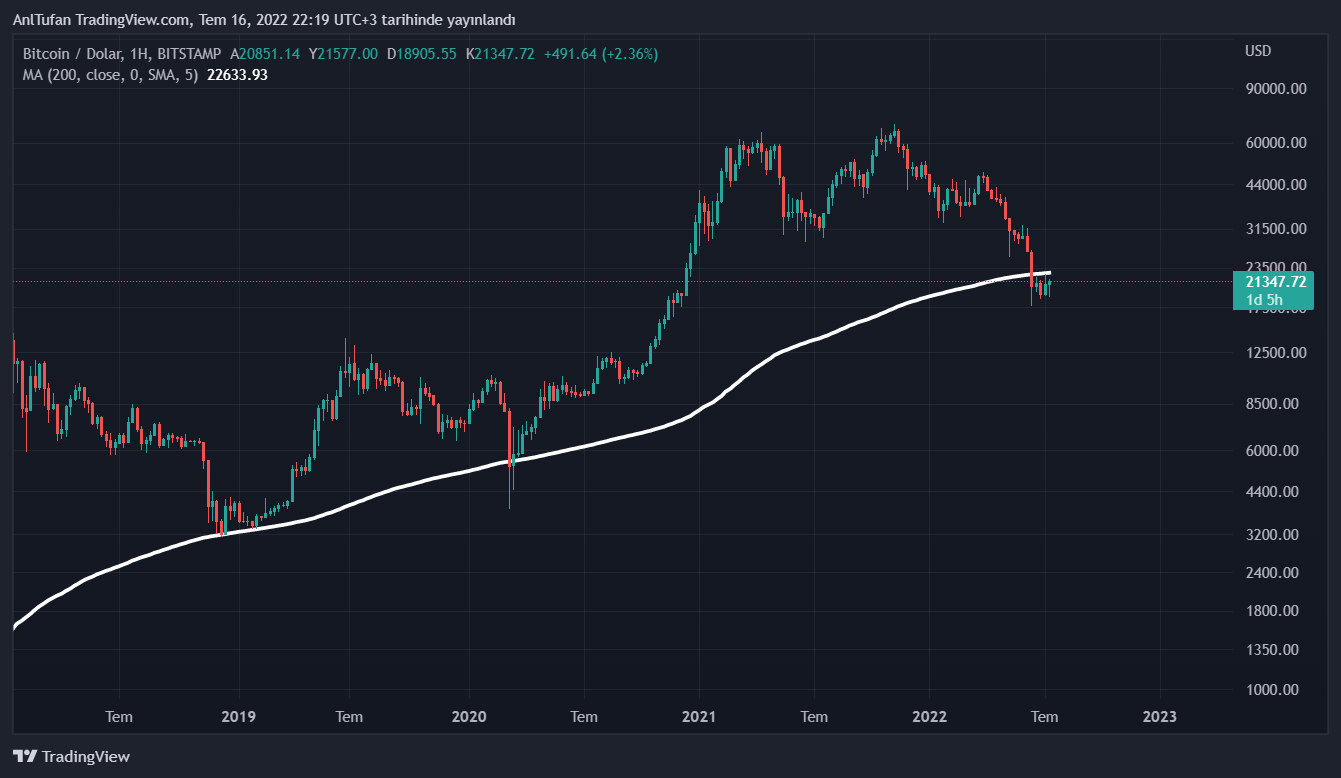
Task: Click the 90000.00 price axis label
Action: coord(1275,89)
